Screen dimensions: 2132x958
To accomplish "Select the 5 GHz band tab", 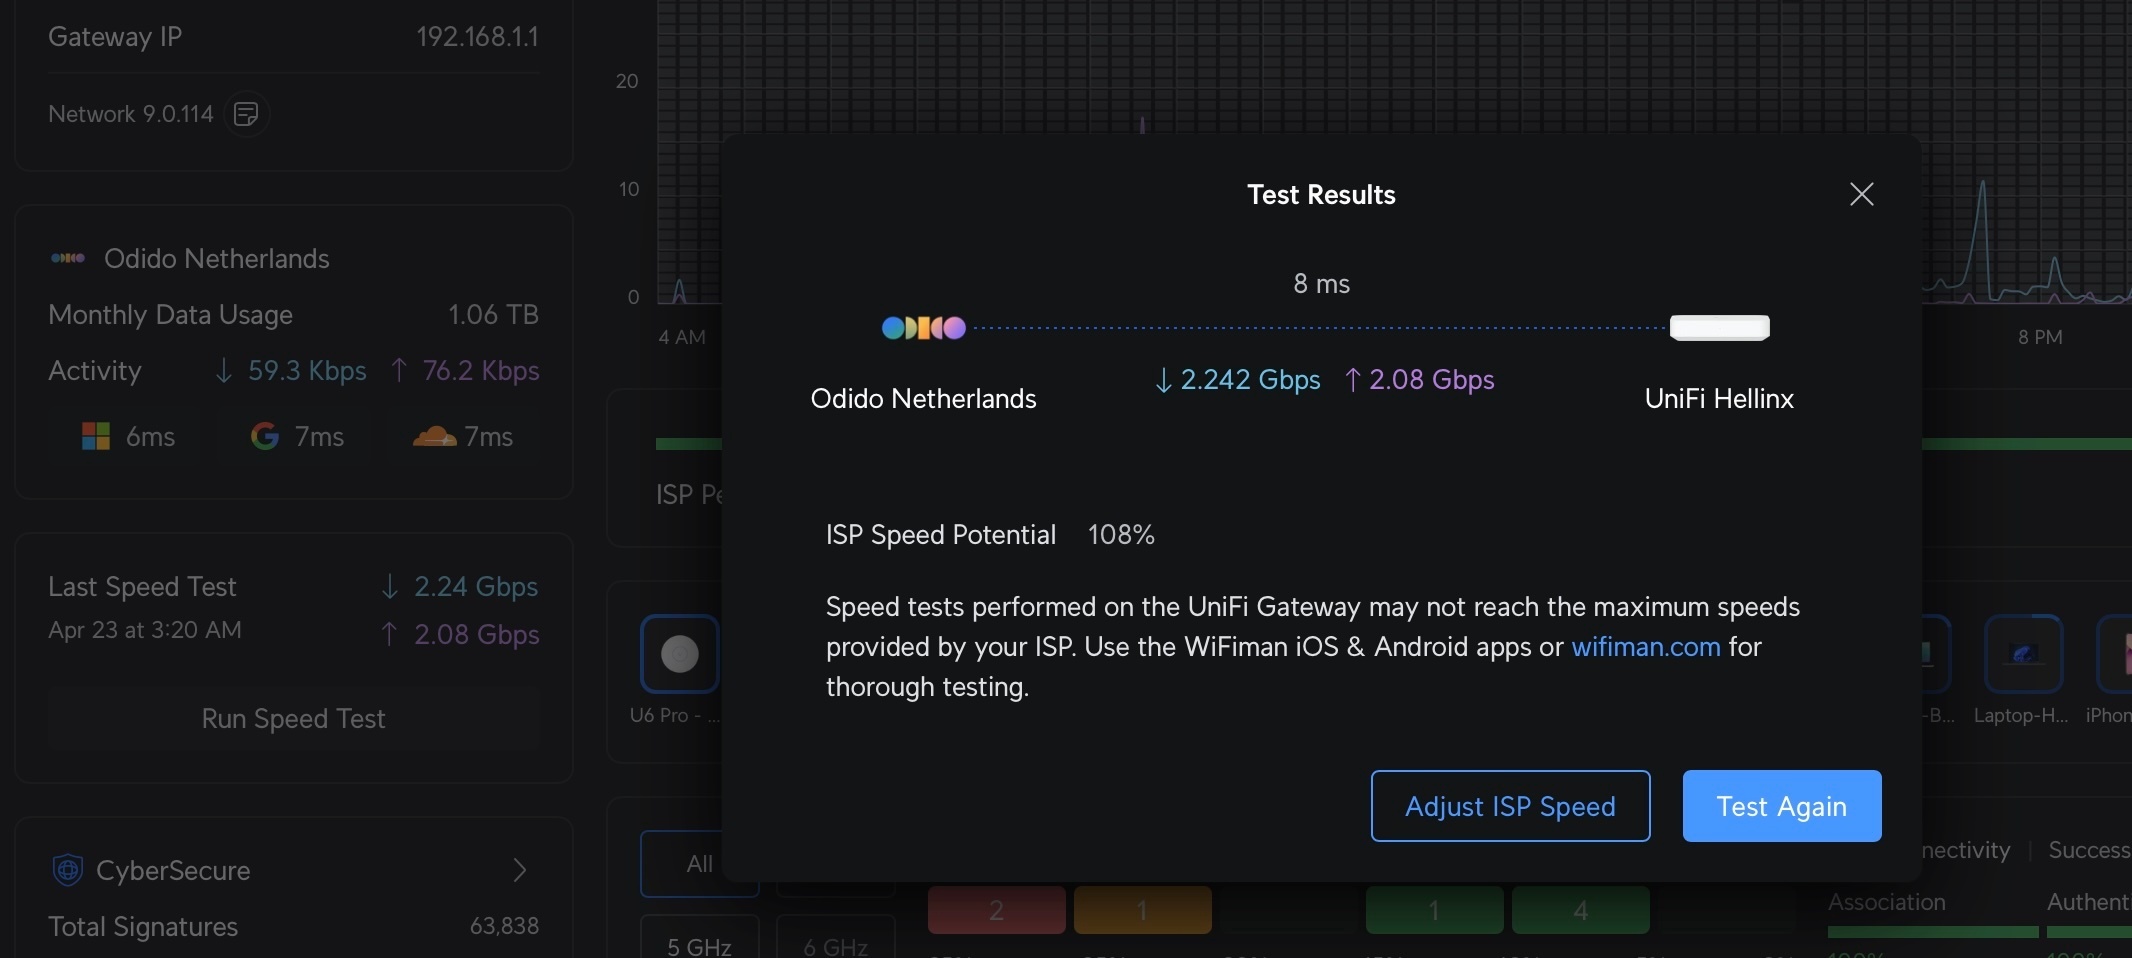I will pyautogui.click(x=699, y=944).
